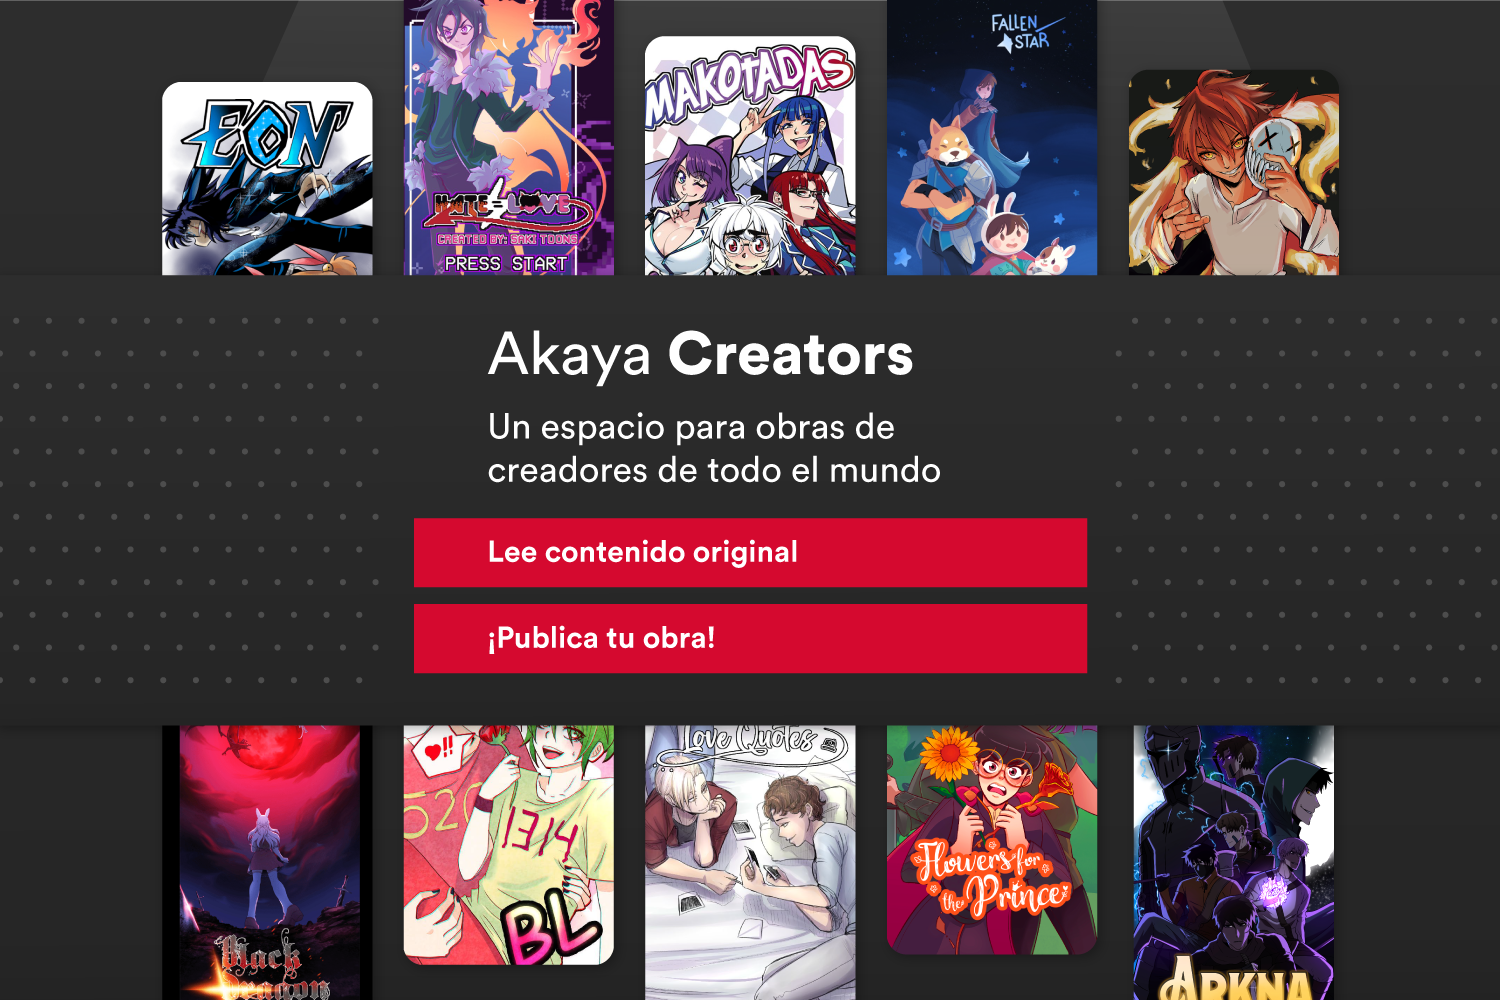Open the Black Dragon red moon cover
This screenshot has height=1000, width=1500.
[x=267, y=862]
